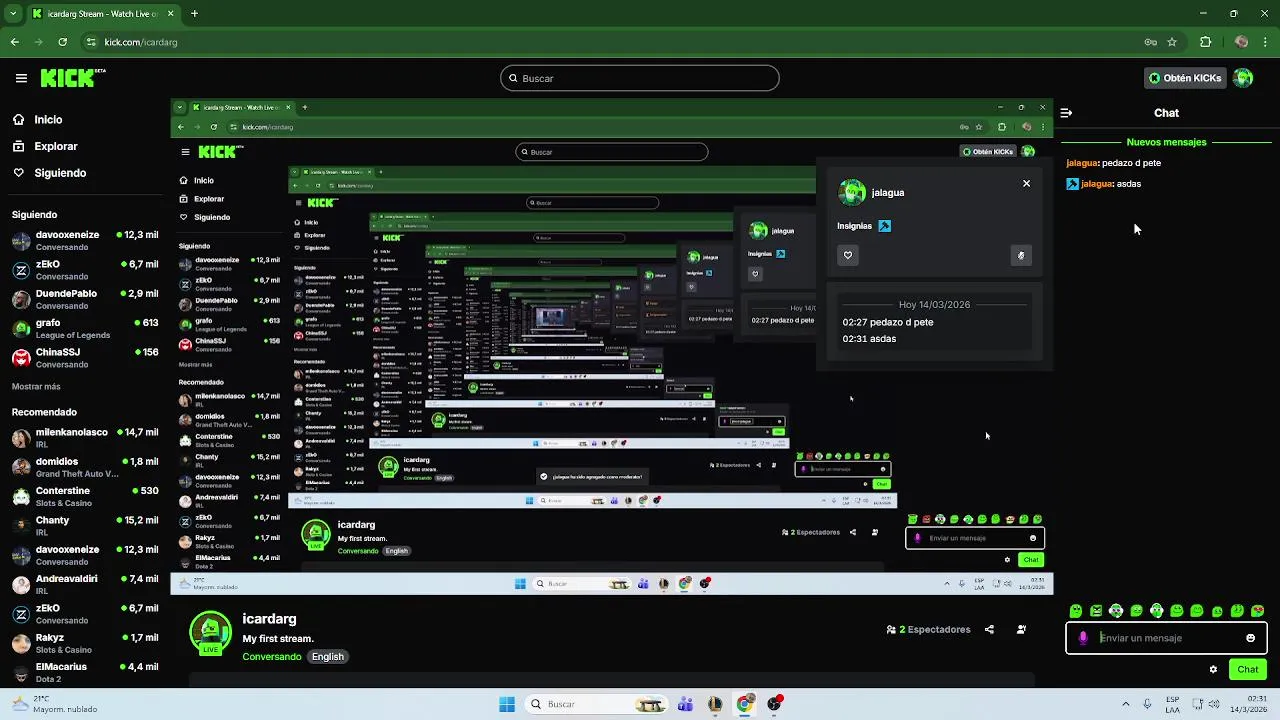Viewport: 1280px width, 720px height.
Task: Click the live stream video player
Action: [x=612, y=347]
